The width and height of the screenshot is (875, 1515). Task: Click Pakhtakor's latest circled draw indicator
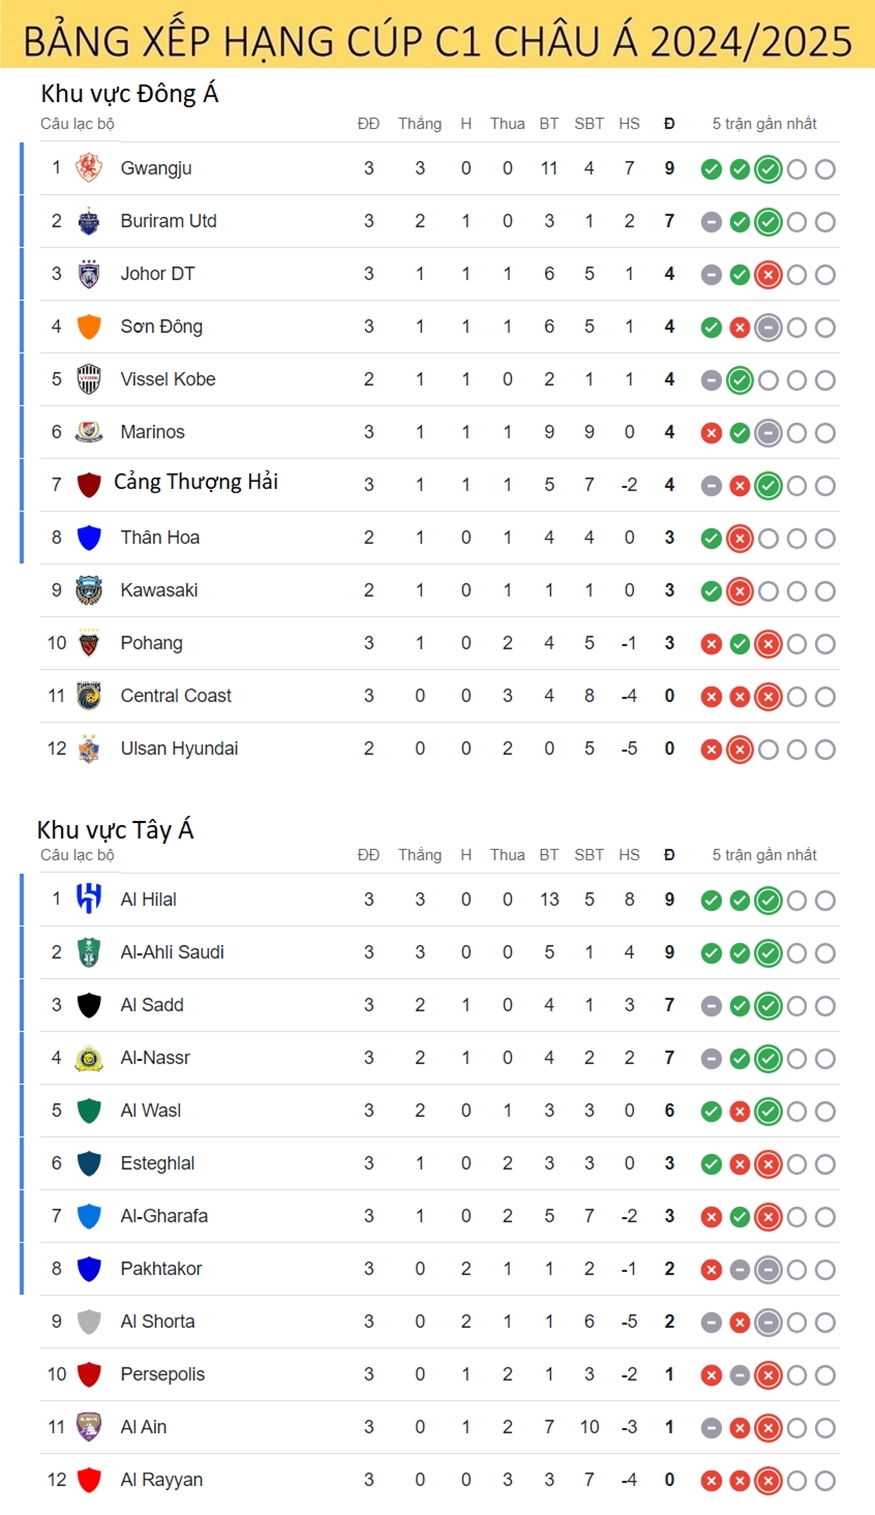point(768,1270)
